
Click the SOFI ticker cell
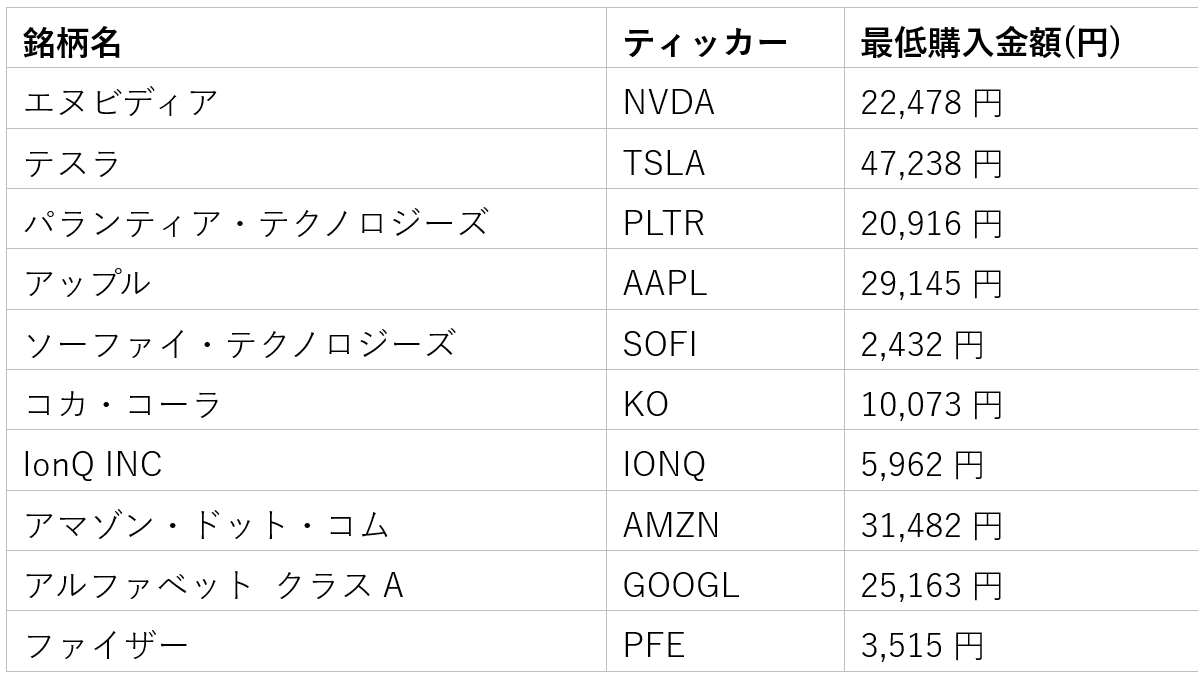pyautogui.click(x=659, y=344)
